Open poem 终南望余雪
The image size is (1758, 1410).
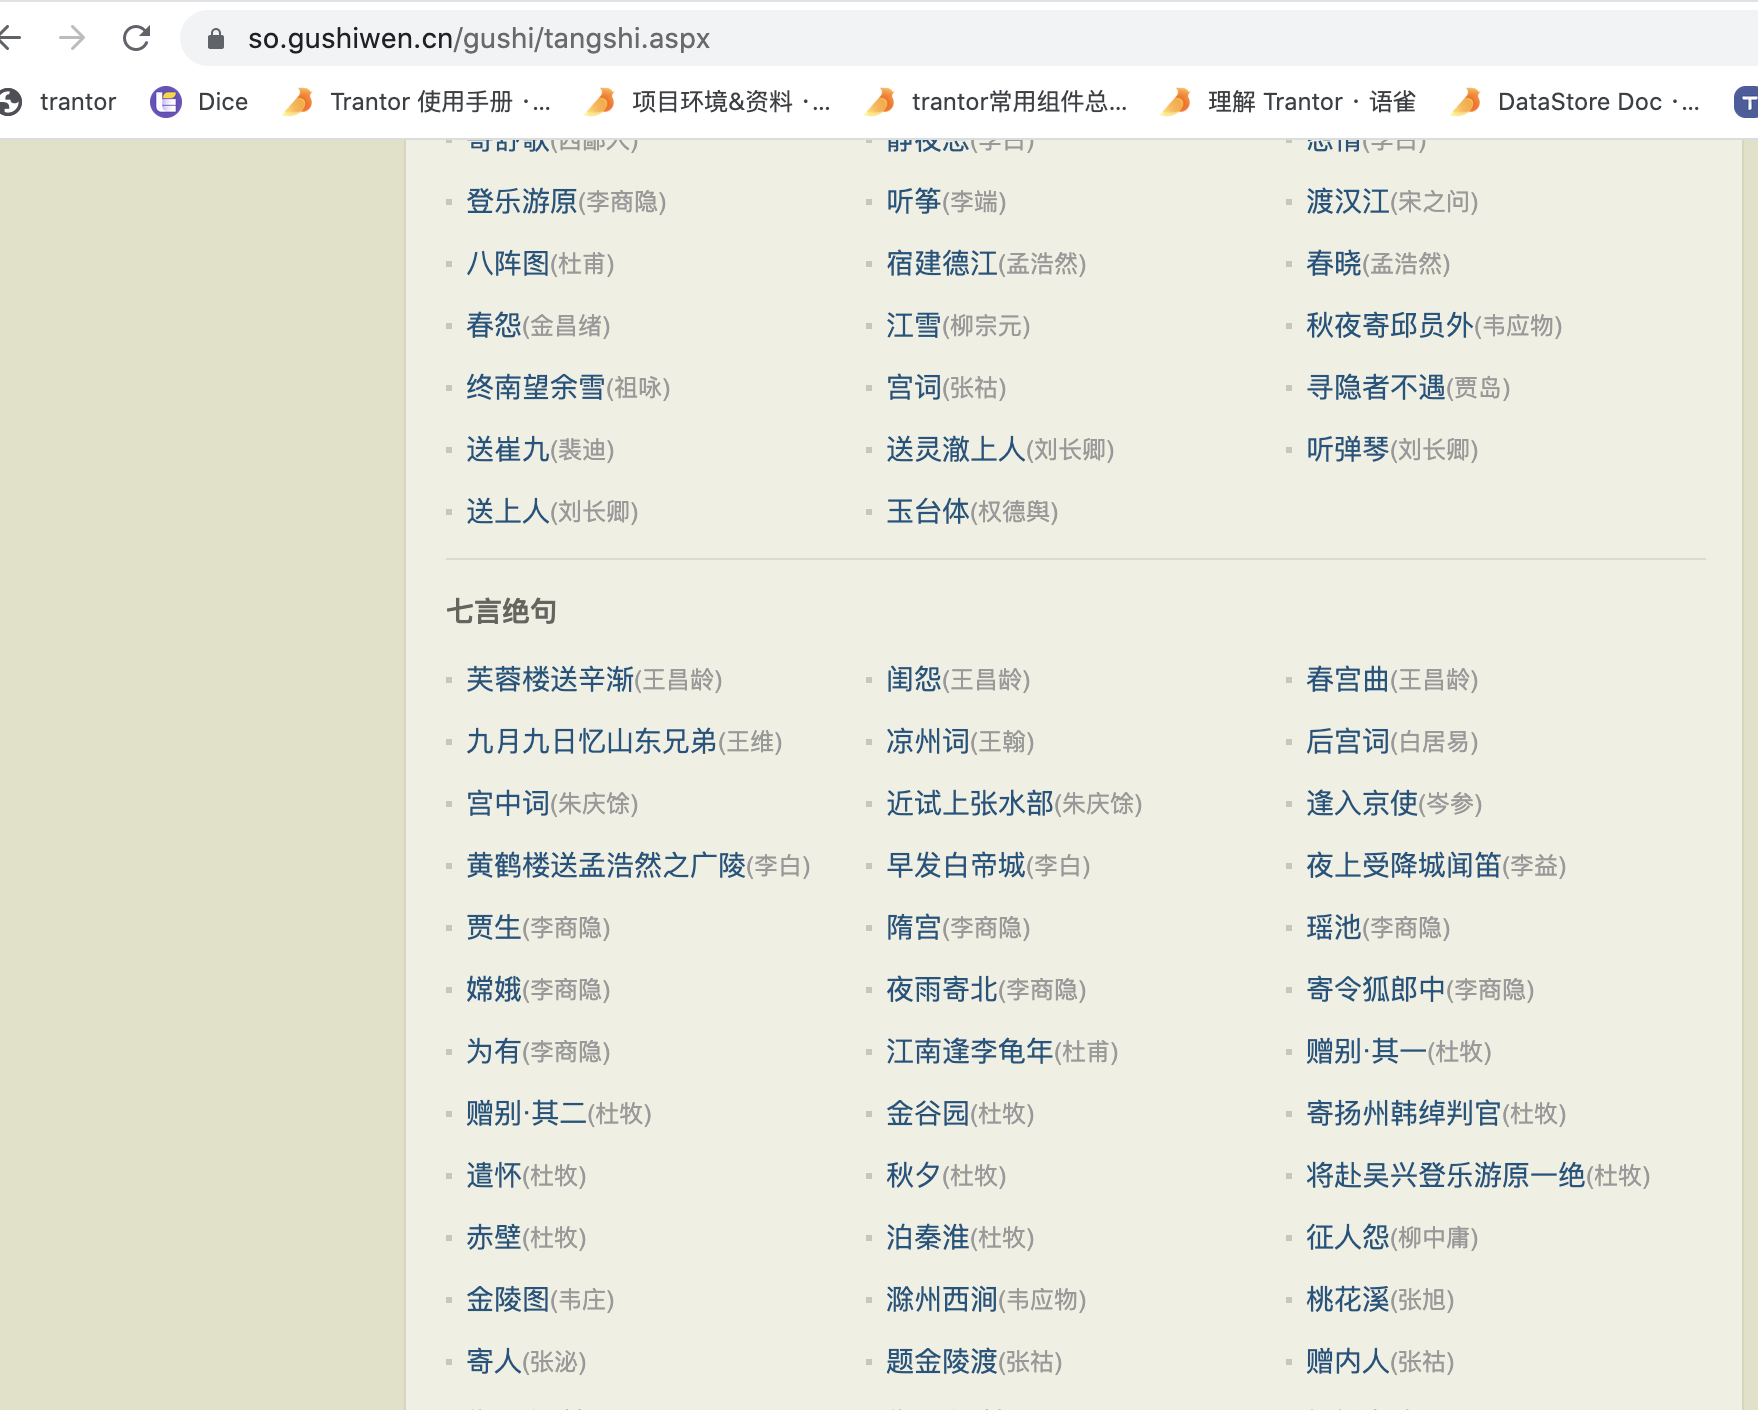(x=536, y=388)
